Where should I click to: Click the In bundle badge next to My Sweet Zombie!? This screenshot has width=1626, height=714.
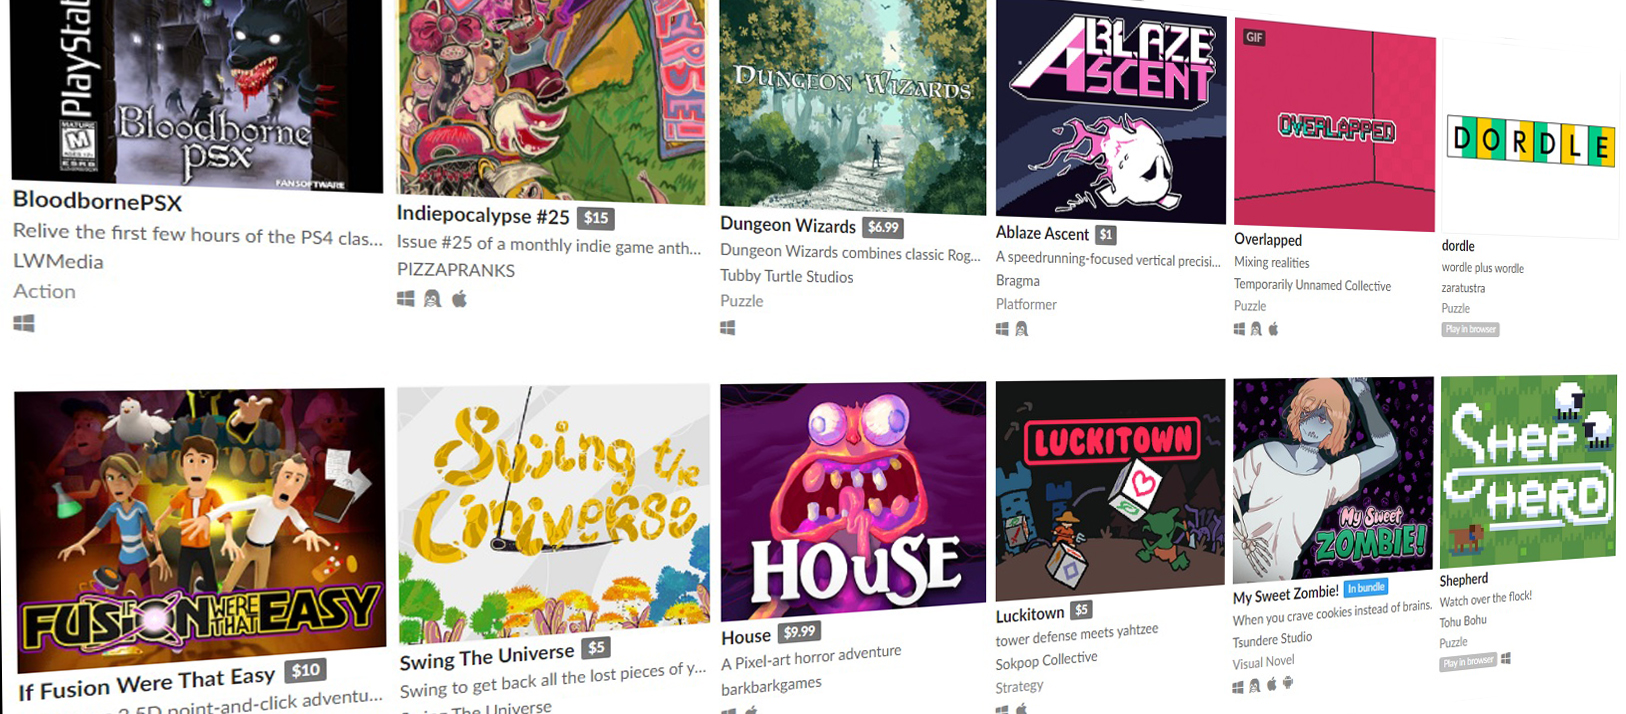[x=1366, y=588]
